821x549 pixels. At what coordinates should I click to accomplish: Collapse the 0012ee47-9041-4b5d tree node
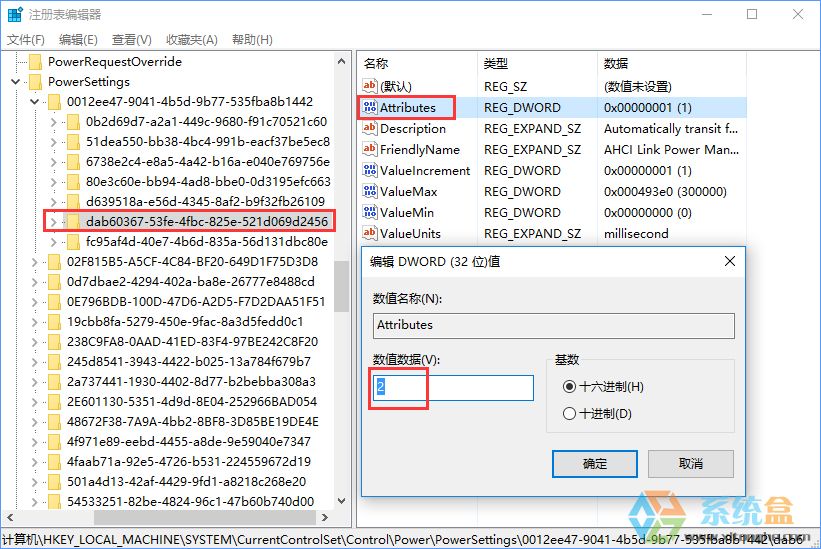click(x=35, y=102)
